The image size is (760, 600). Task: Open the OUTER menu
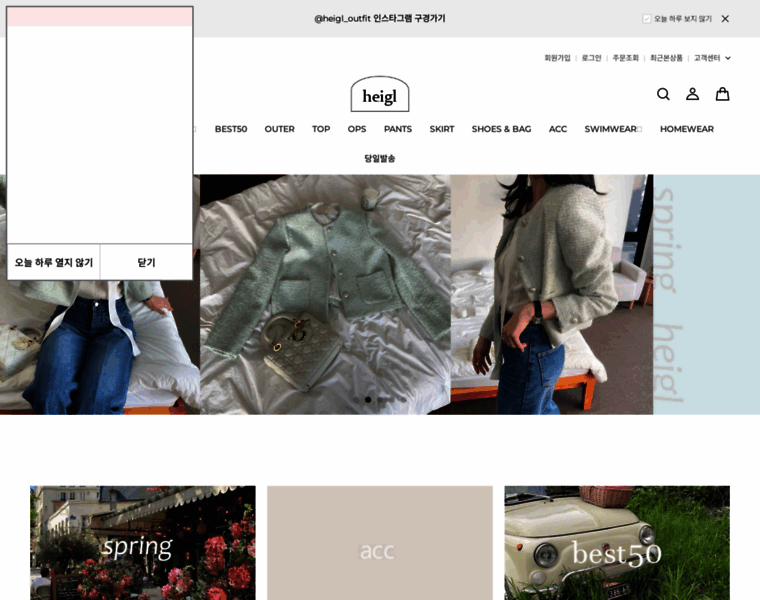point(280,129)
